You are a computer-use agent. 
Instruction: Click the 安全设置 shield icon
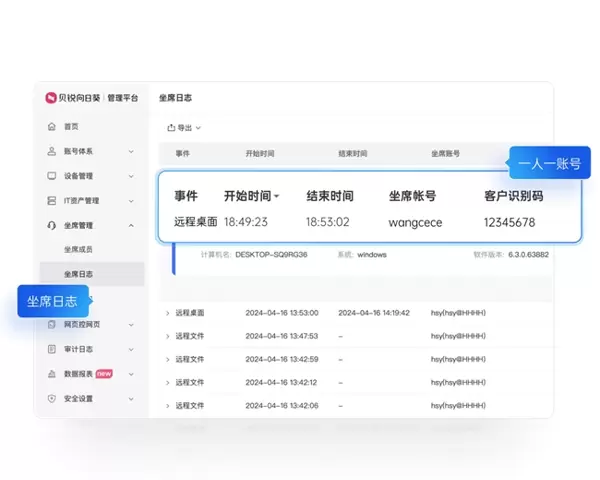point(51,398)
